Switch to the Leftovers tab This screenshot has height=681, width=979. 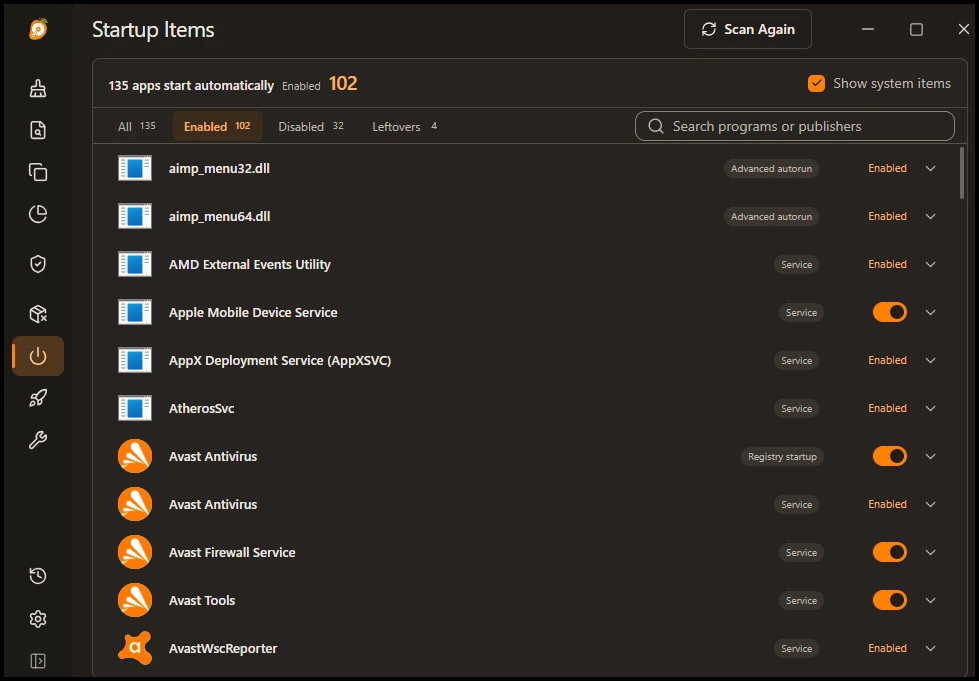[x=405, y=126]
